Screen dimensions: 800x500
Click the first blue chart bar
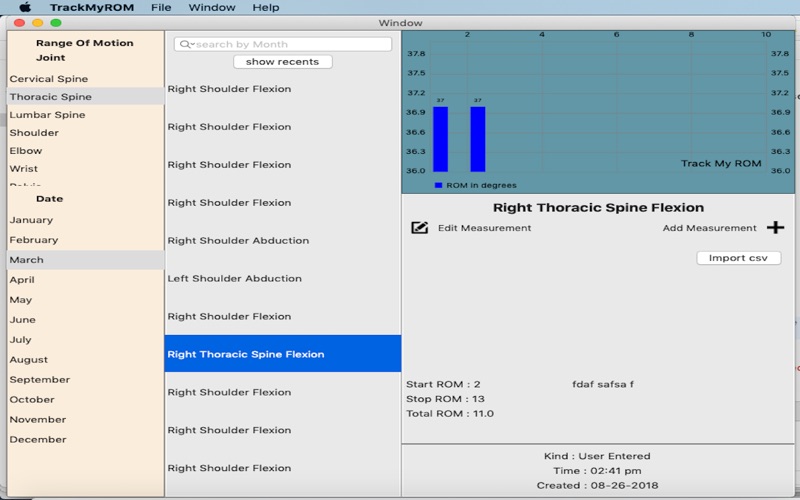(440, 139)
